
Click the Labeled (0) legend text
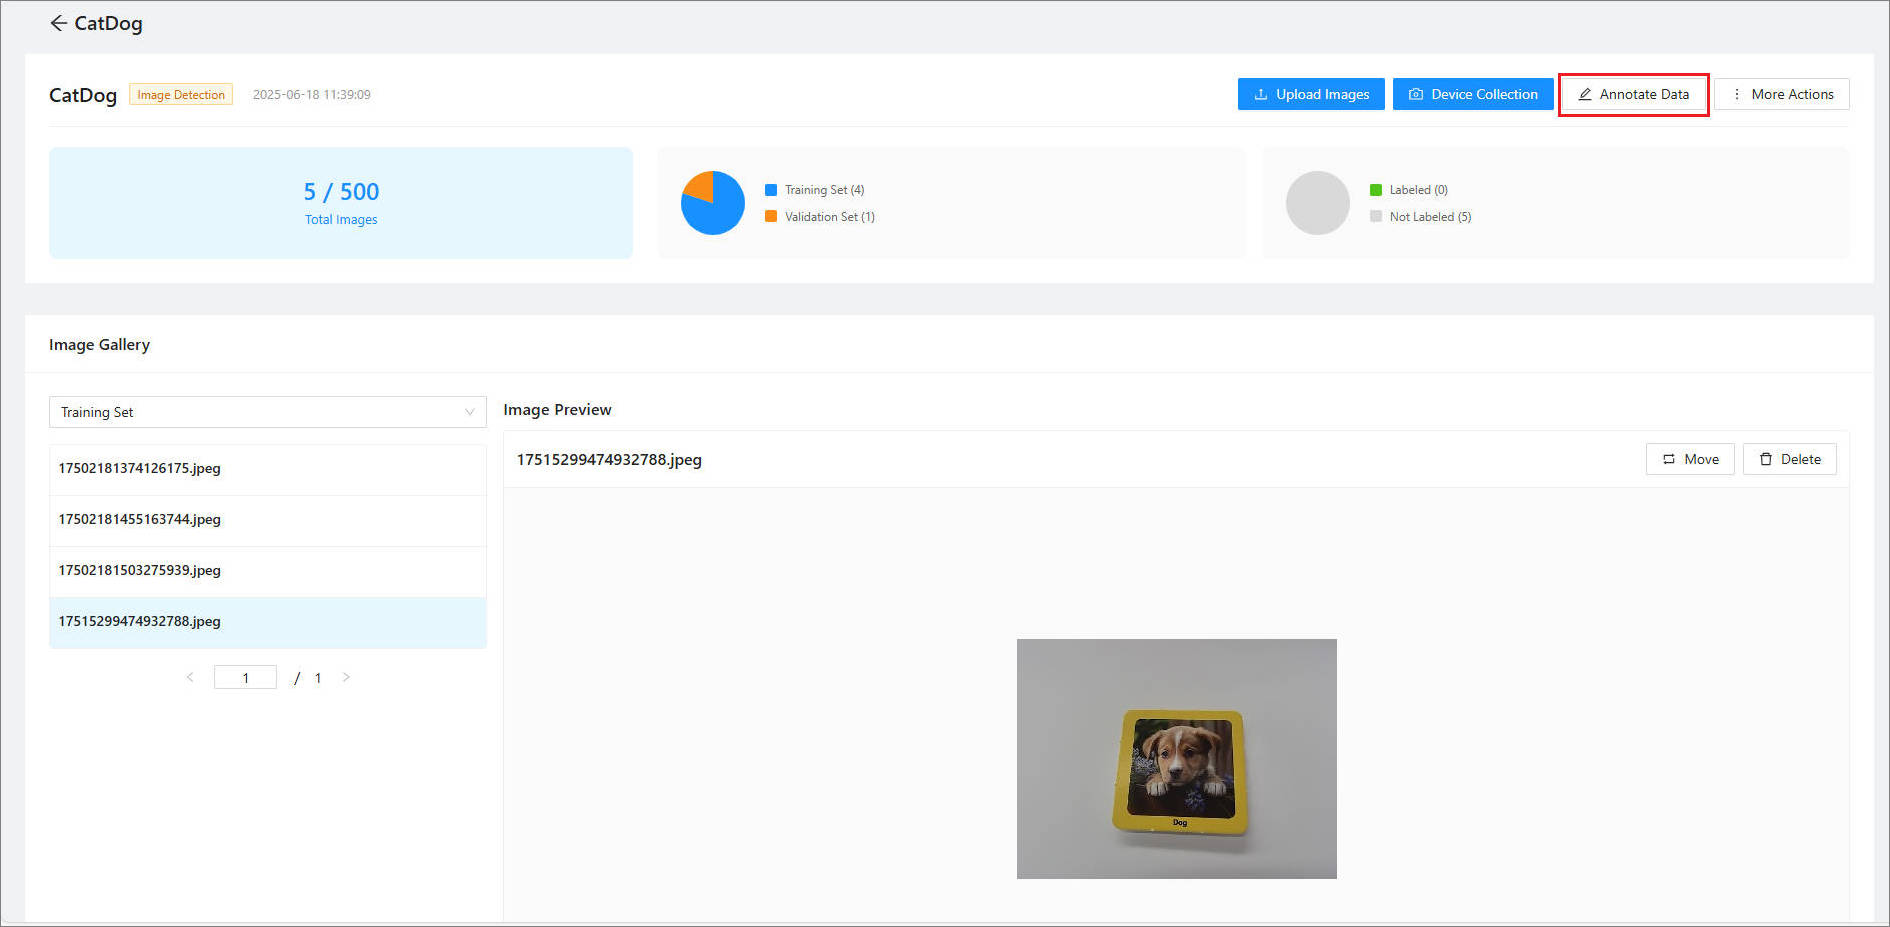pyautogui.click(x=1418, y=190)
